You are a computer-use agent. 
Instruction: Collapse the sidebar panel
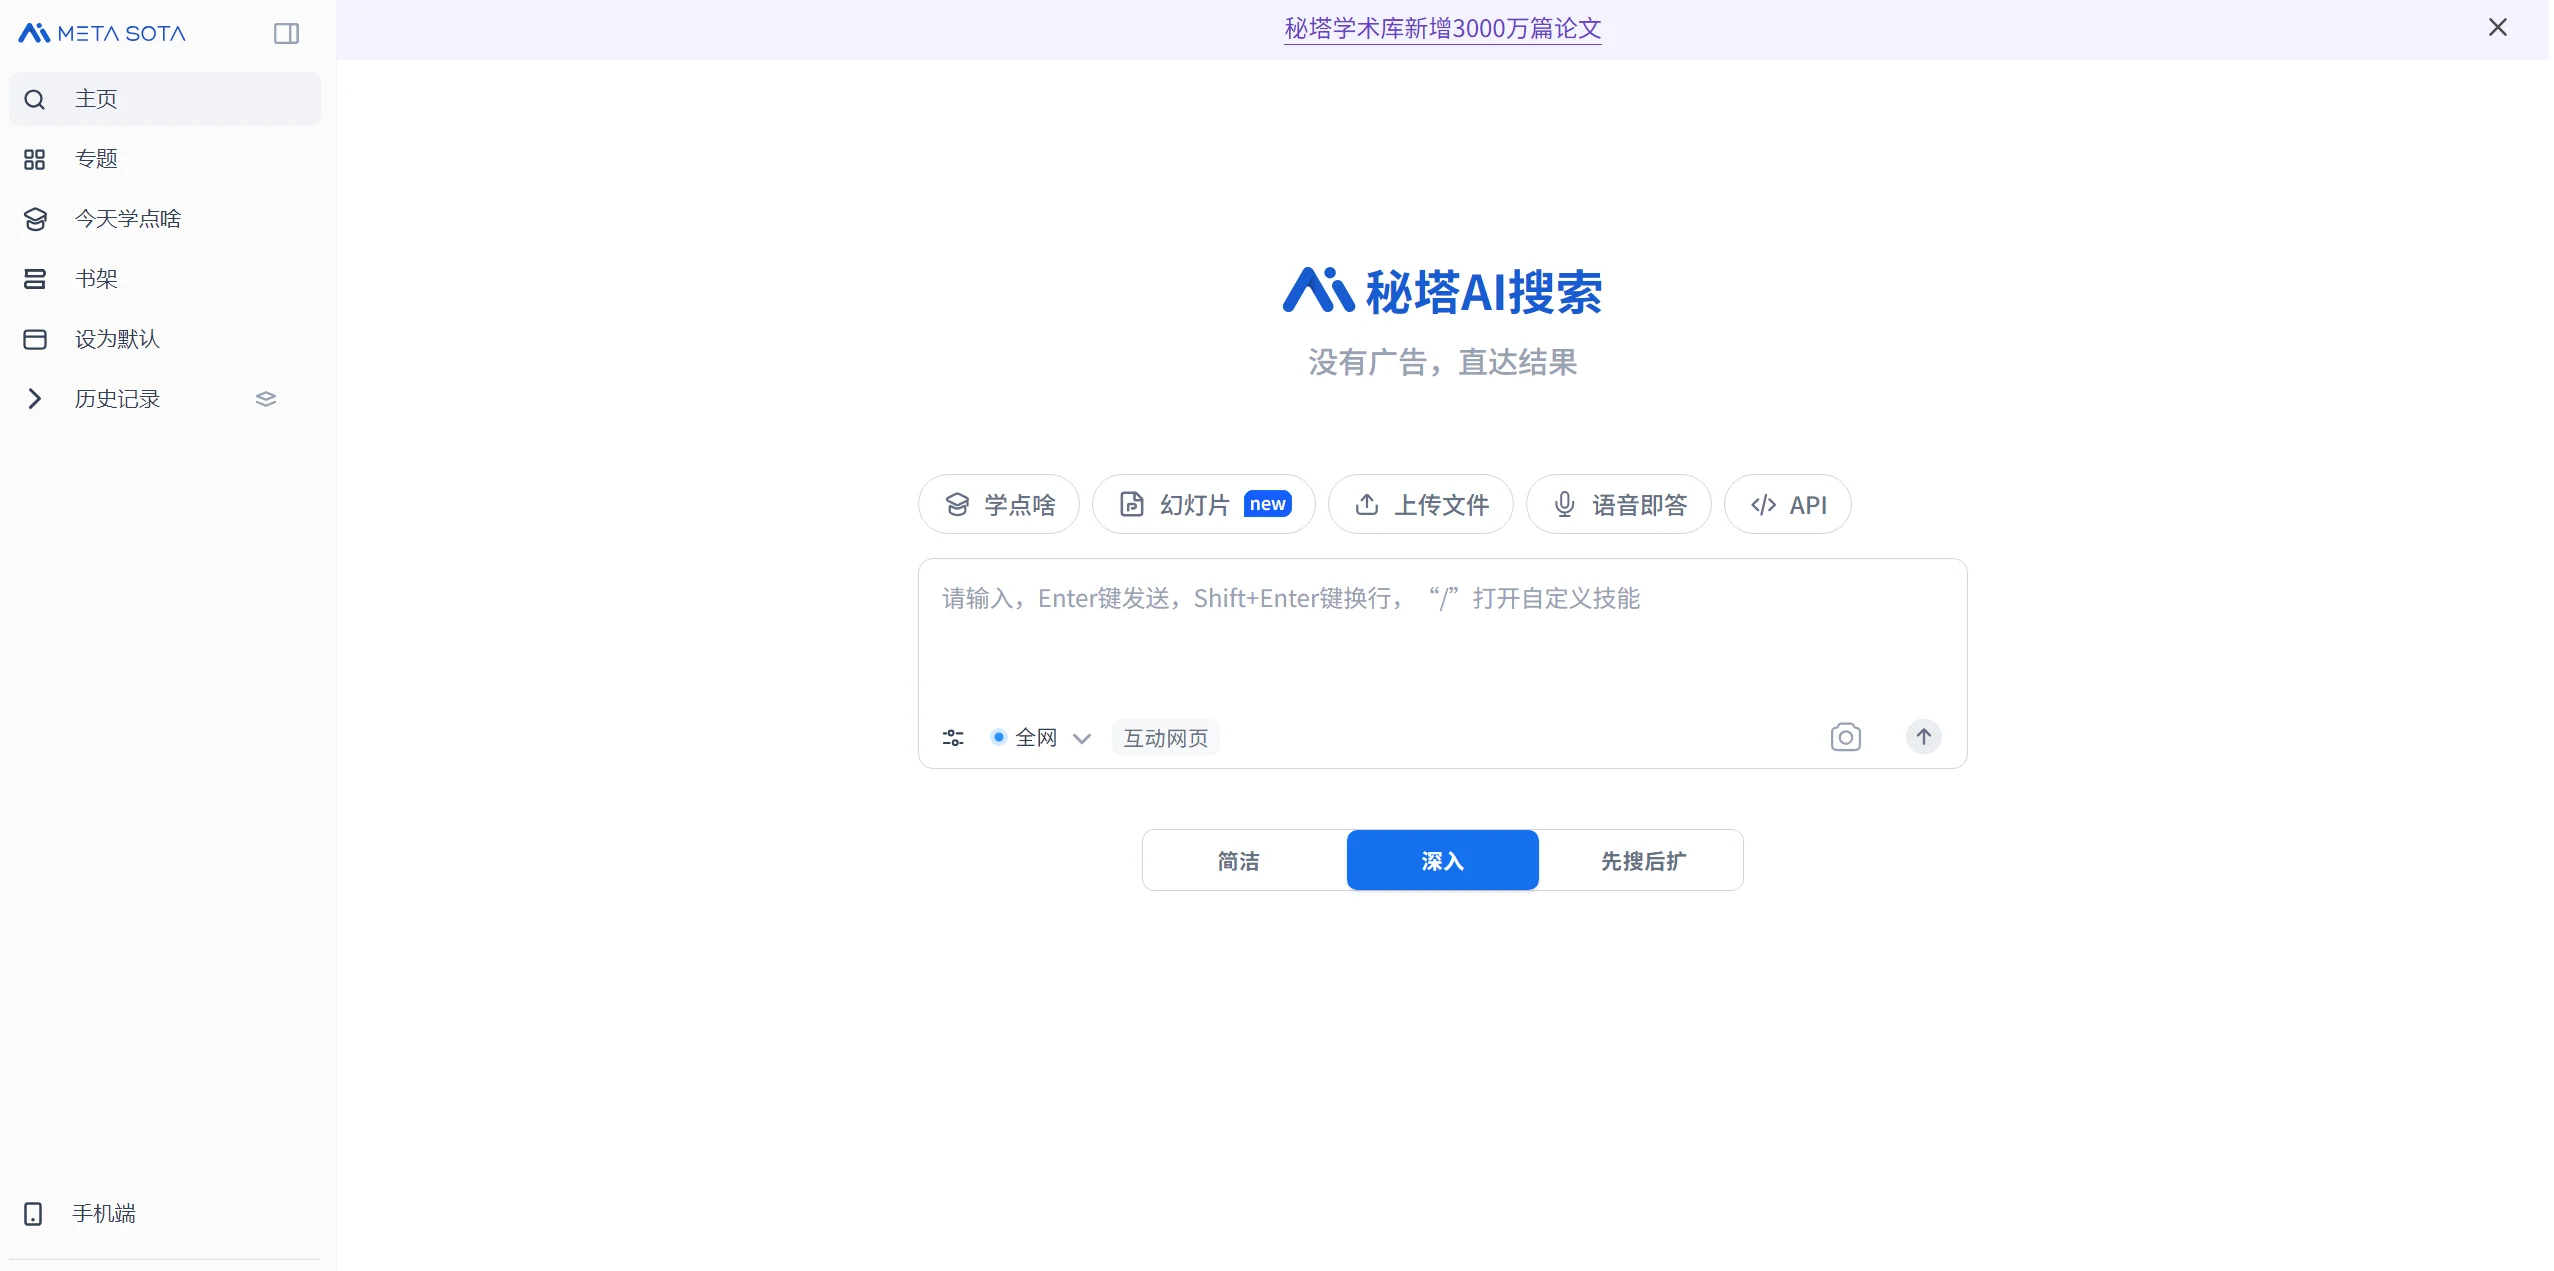tap(287, 32)
